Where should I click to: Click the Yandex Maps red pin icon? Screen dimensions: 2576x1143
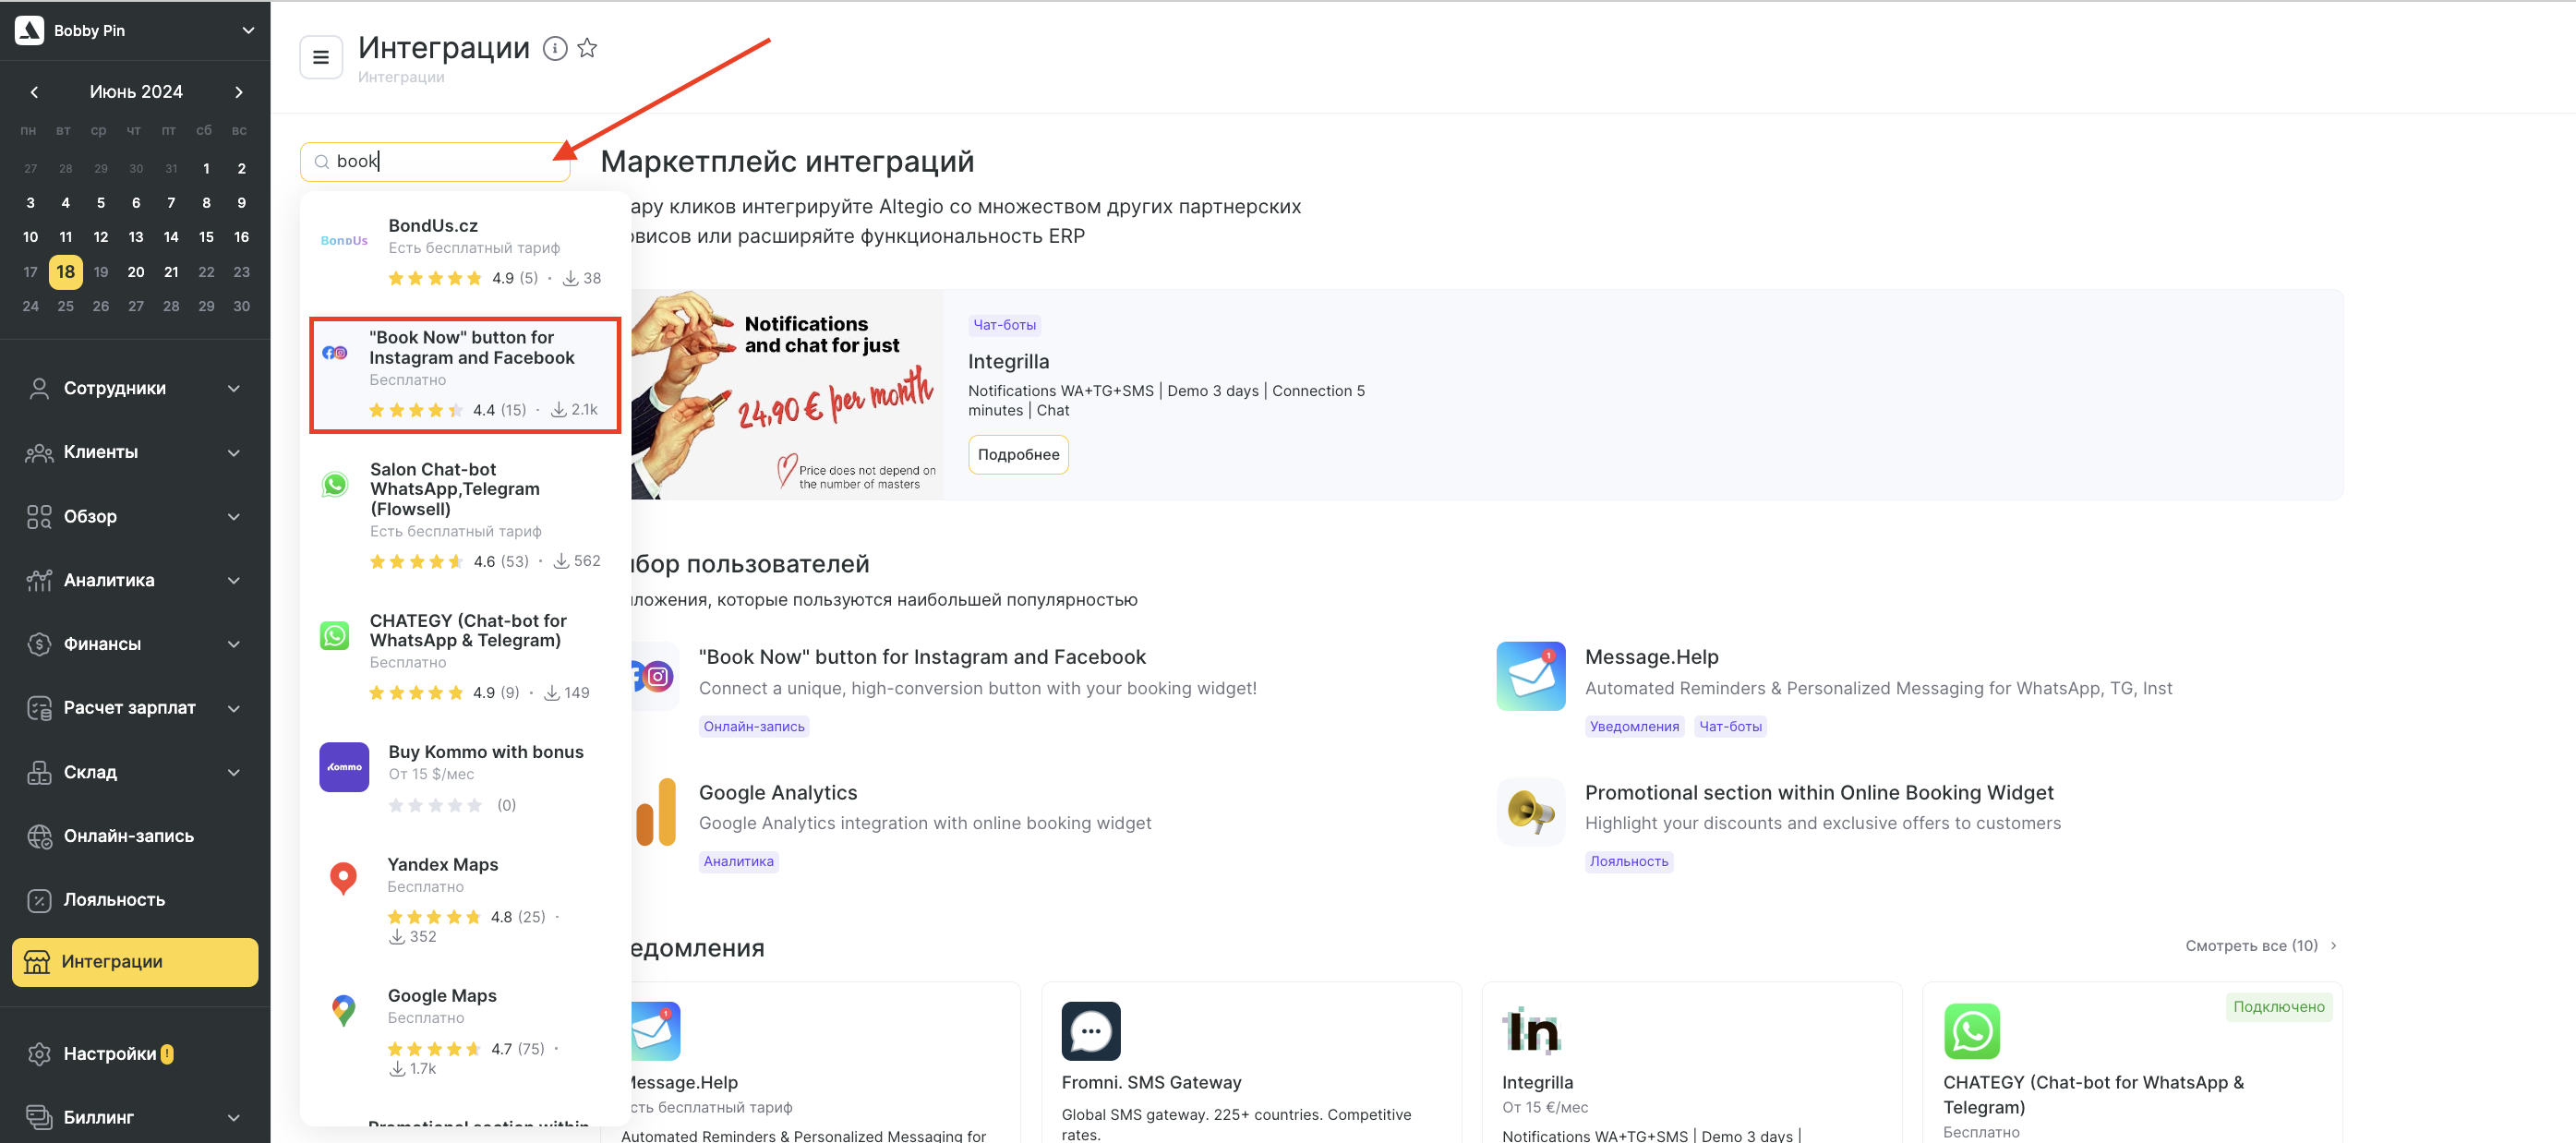click(x=343, y=878)
